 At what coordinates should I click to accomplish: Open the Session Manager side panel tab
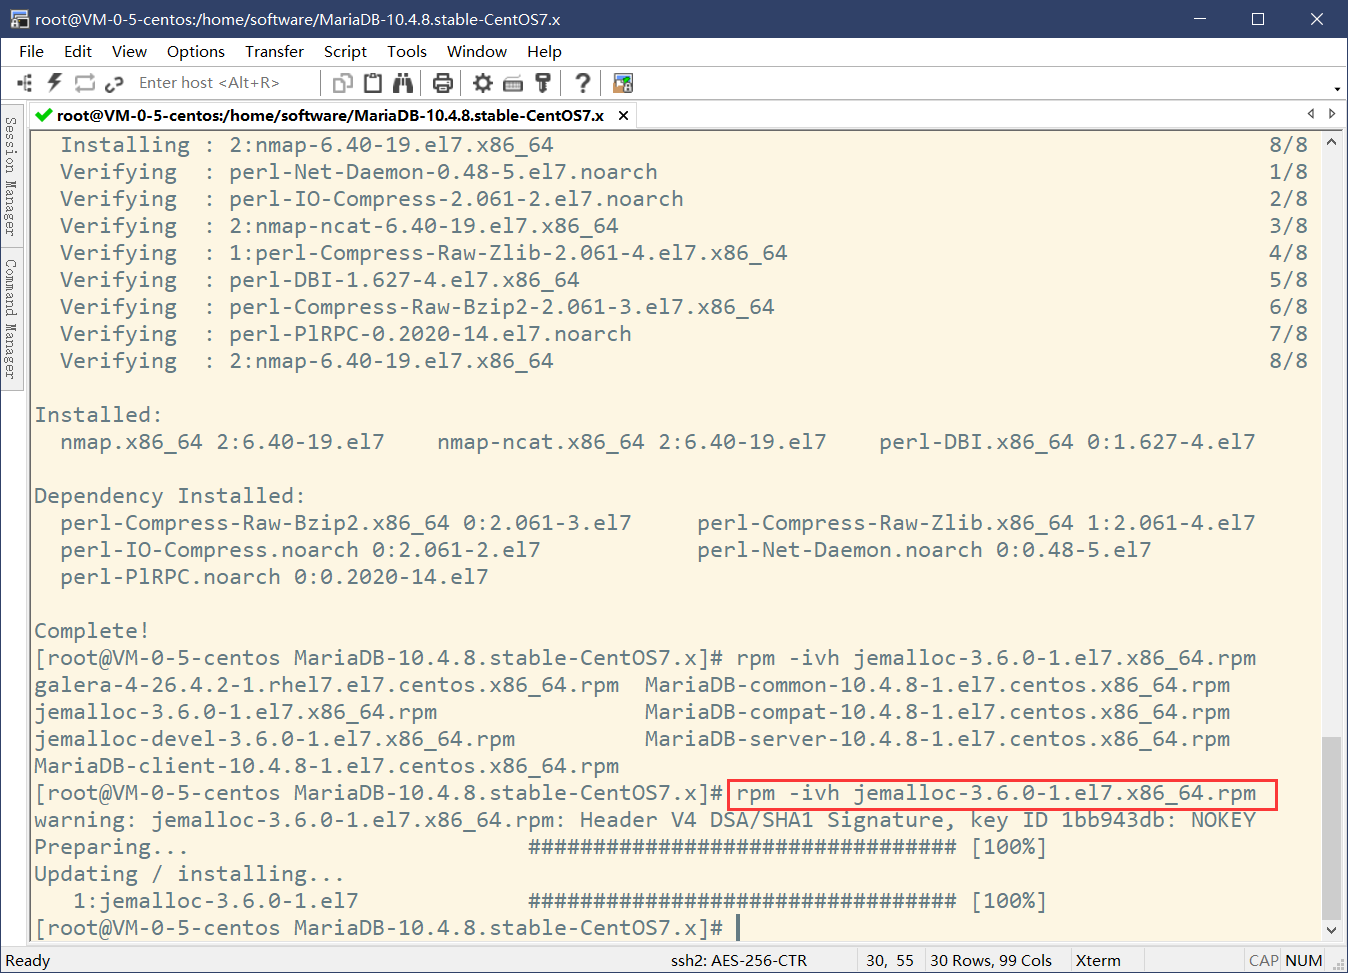click(x=11, y=176)
